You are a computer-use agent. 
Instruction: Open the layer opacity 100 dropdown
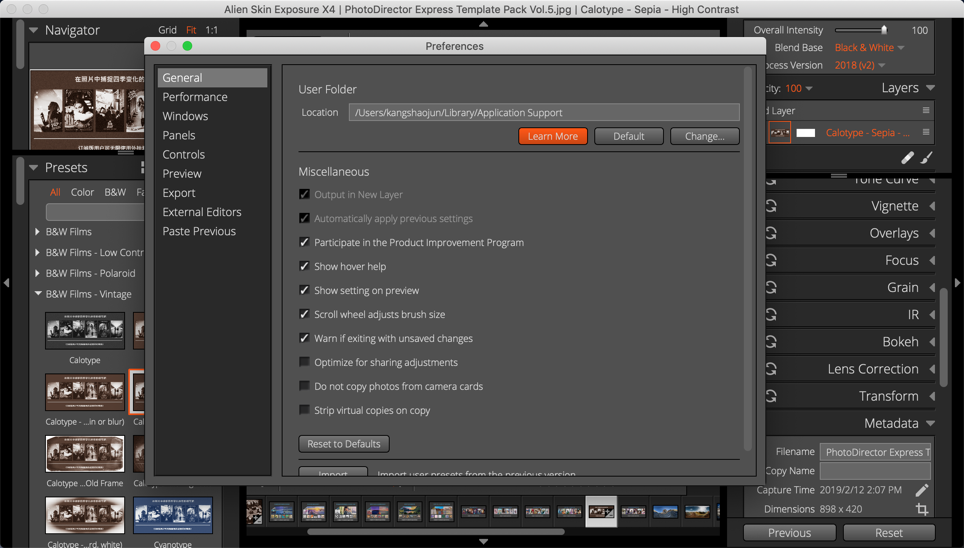[799, 89]
